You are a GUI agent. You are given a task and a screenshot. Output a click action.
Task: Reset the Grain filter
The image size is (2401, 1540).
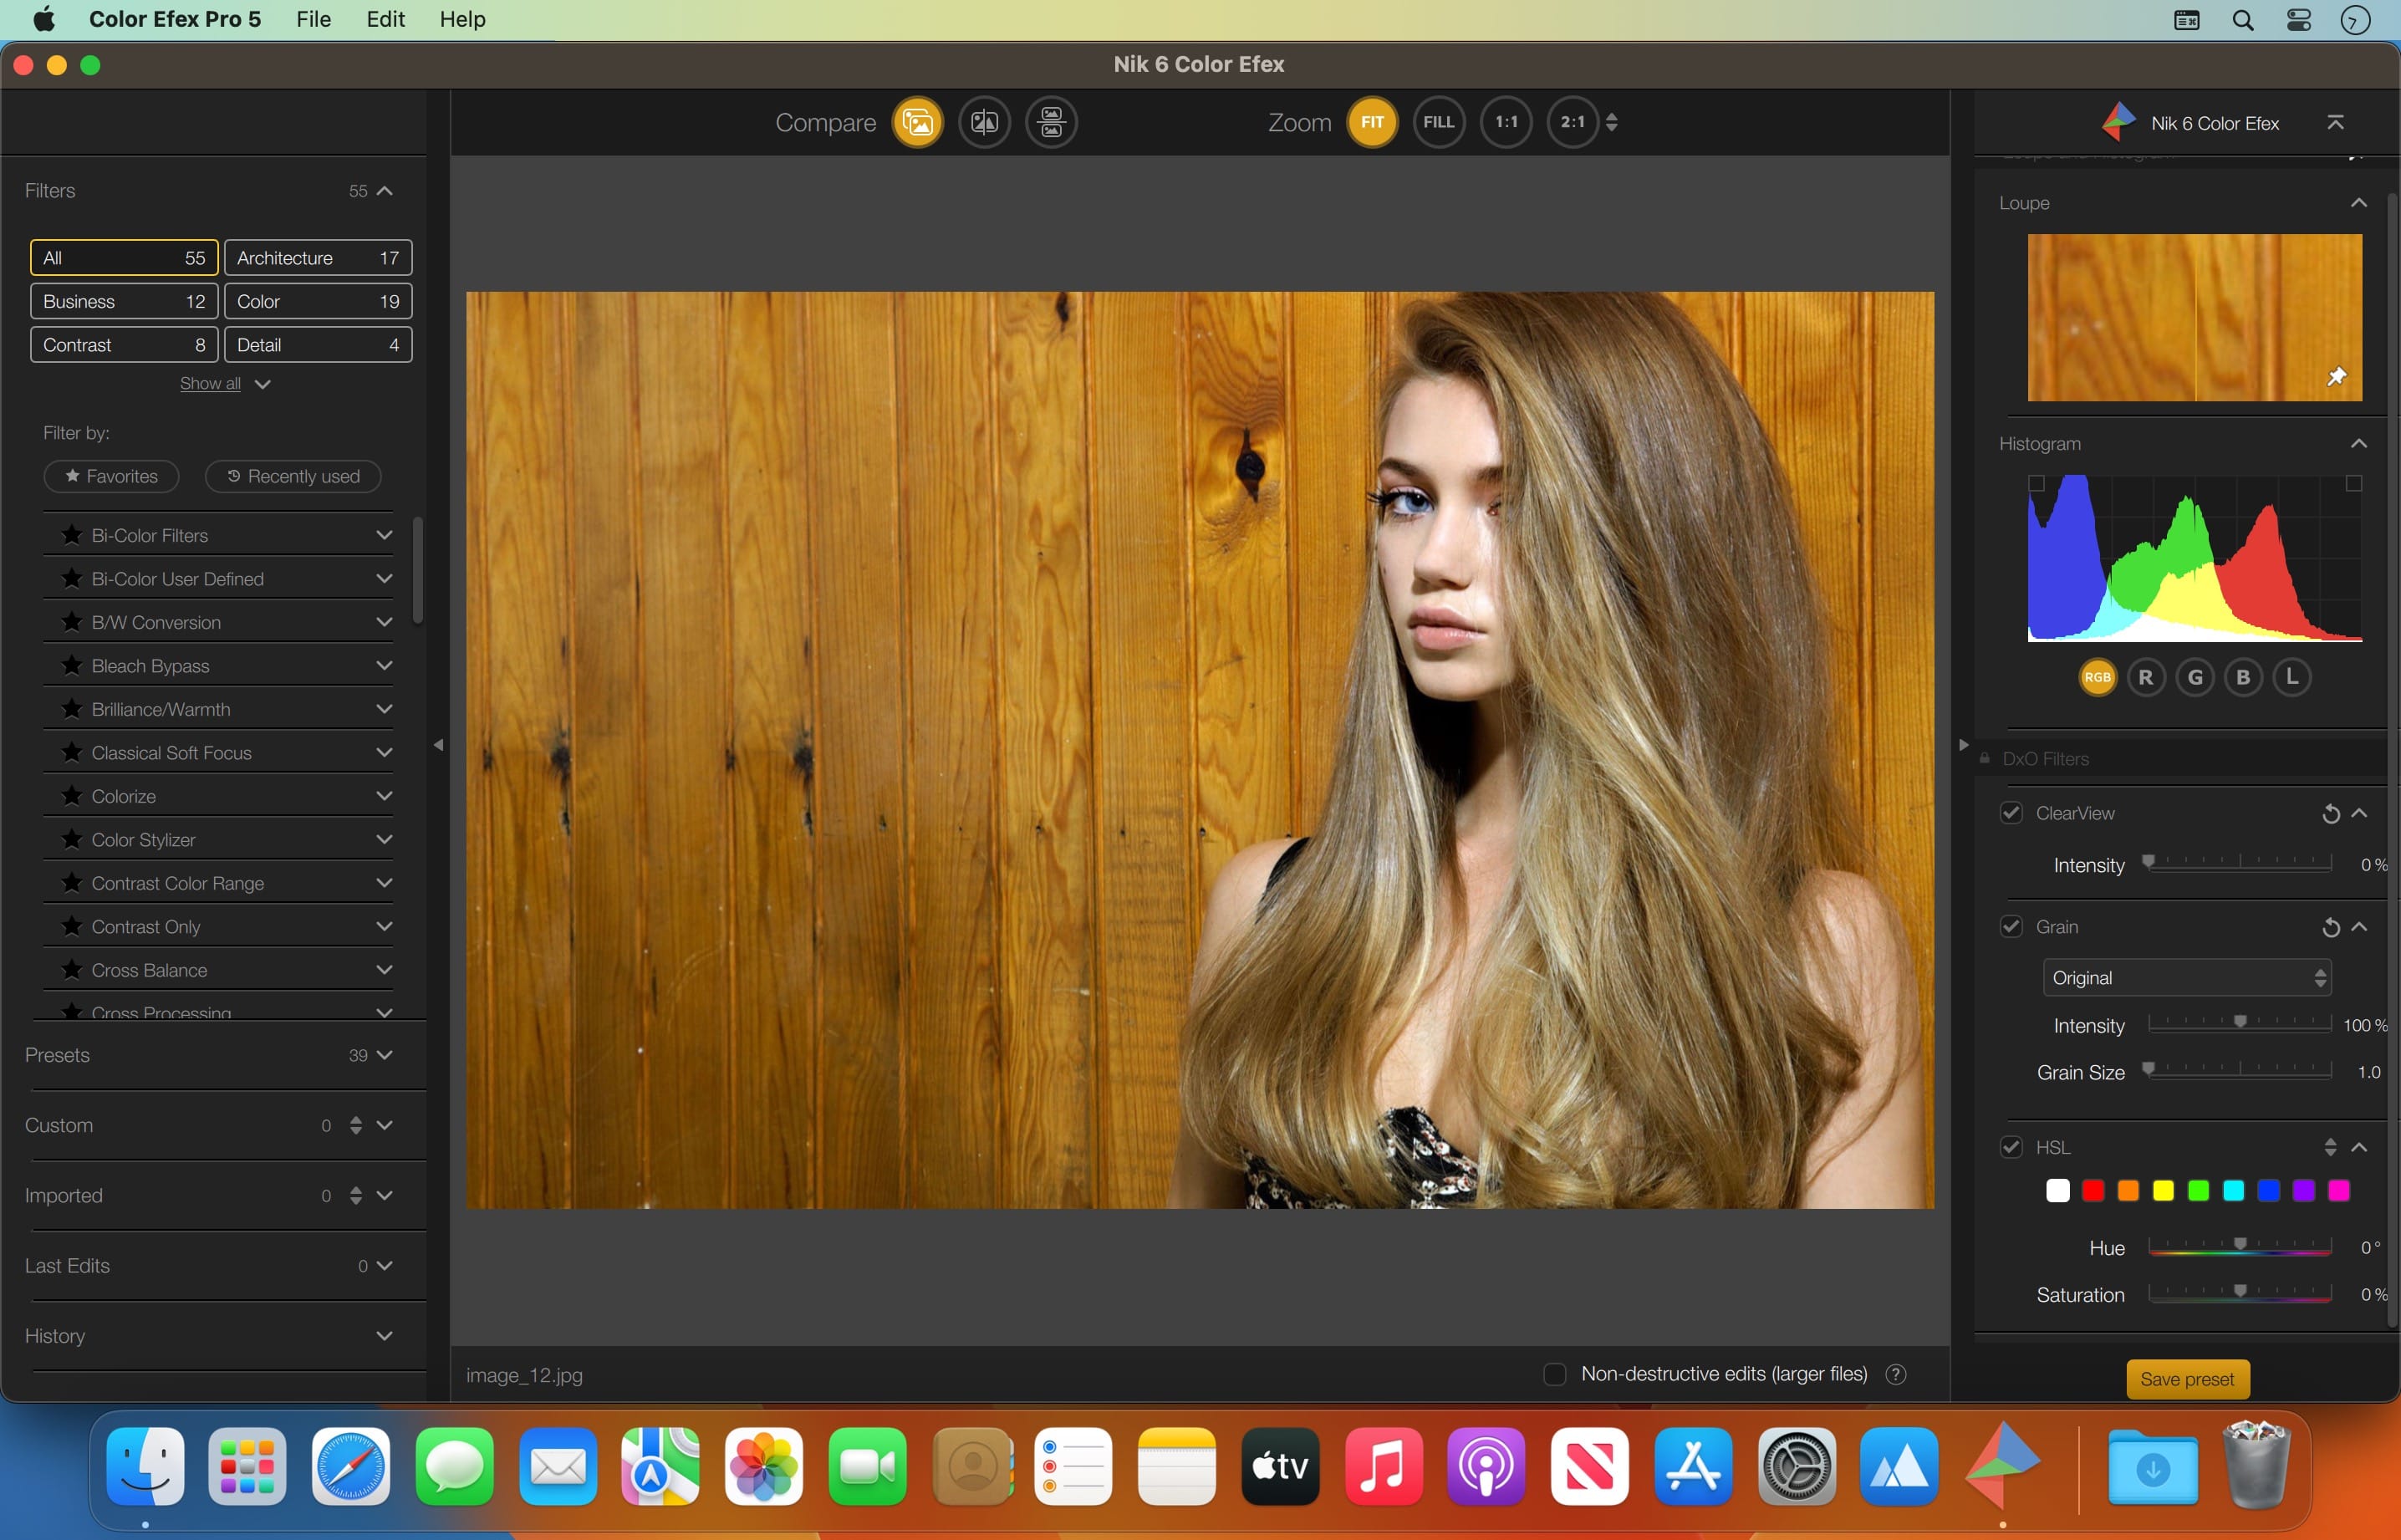click(2330, 928)
